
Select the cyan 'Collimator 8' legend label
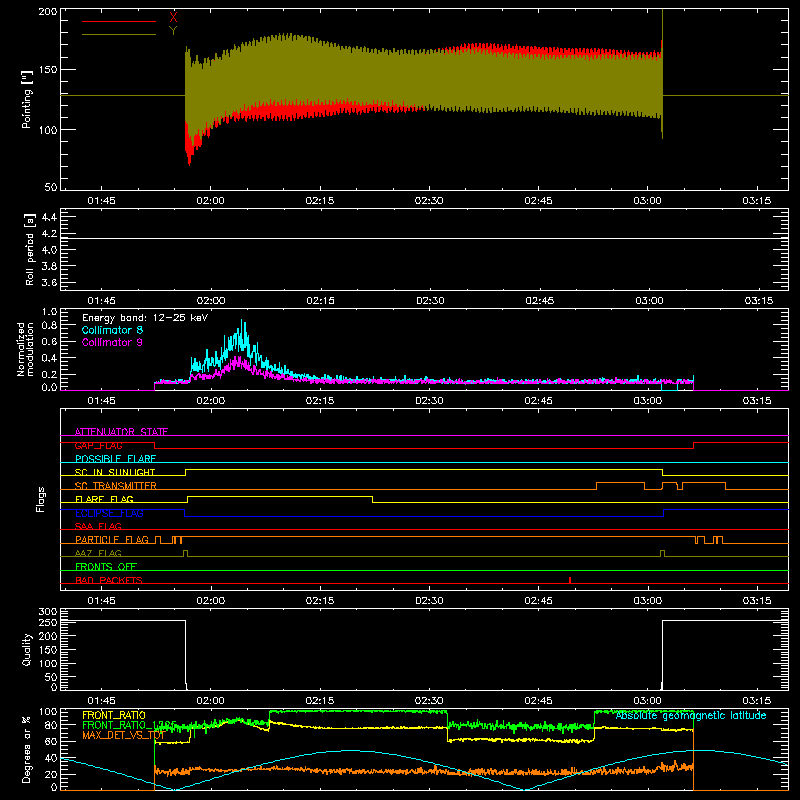pos(112,330)
